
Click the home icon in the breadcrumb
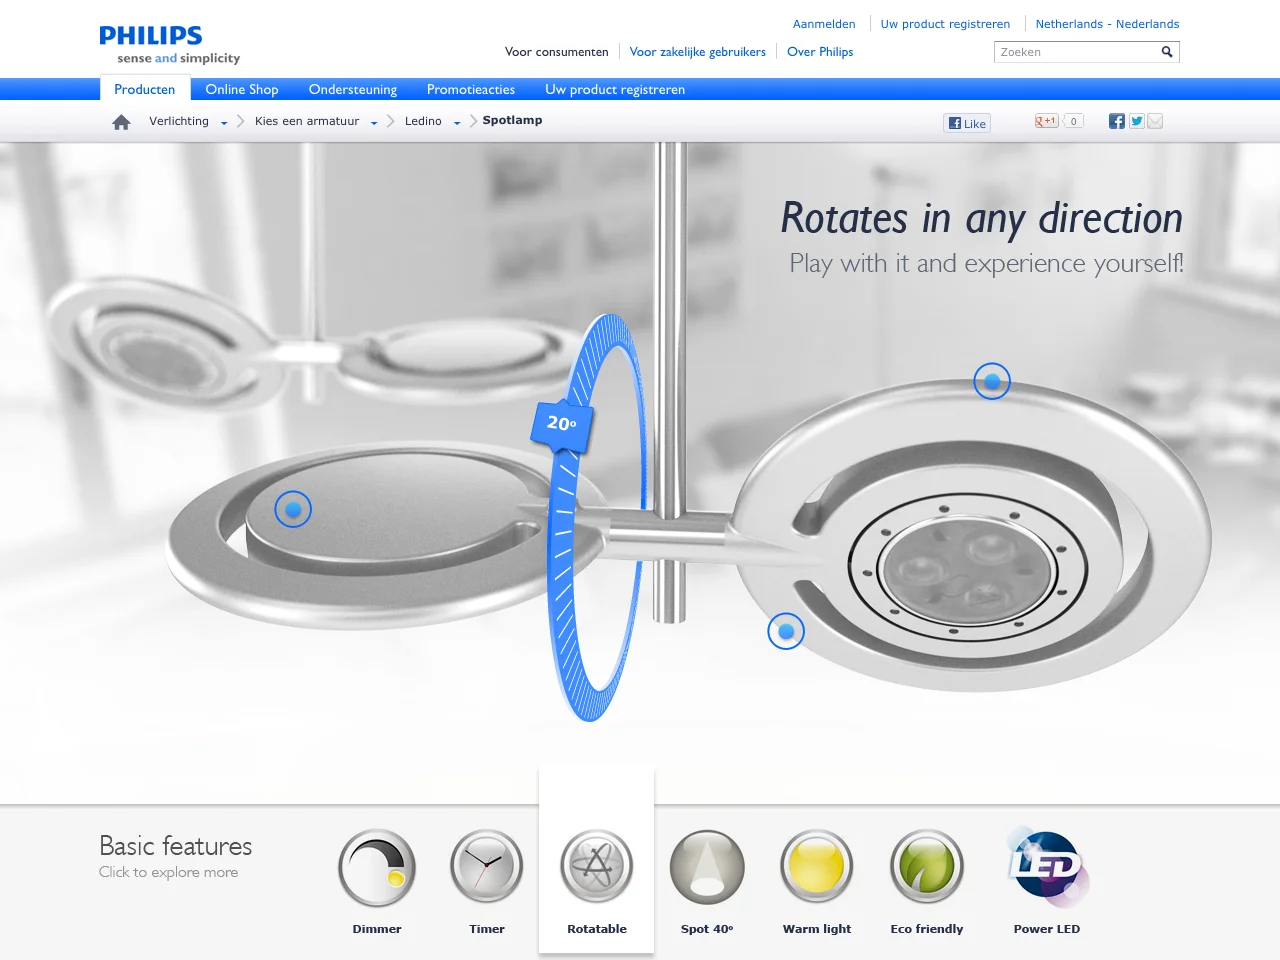121,120
